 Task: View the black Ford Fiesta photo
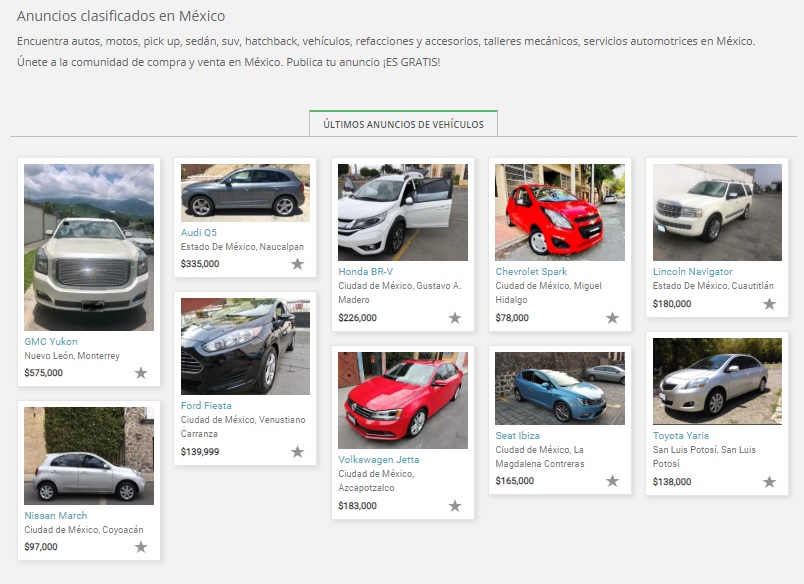click(245, 347)
